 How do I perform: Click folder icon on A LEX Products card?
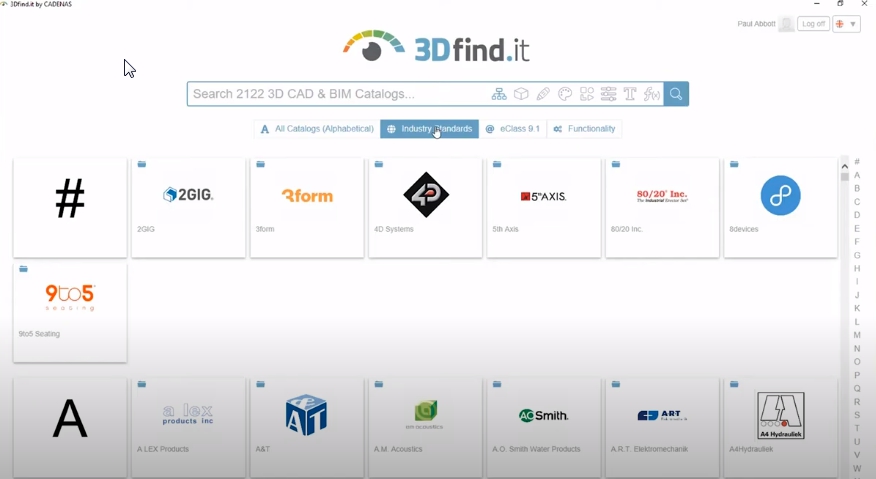click(x=142, y=384)
